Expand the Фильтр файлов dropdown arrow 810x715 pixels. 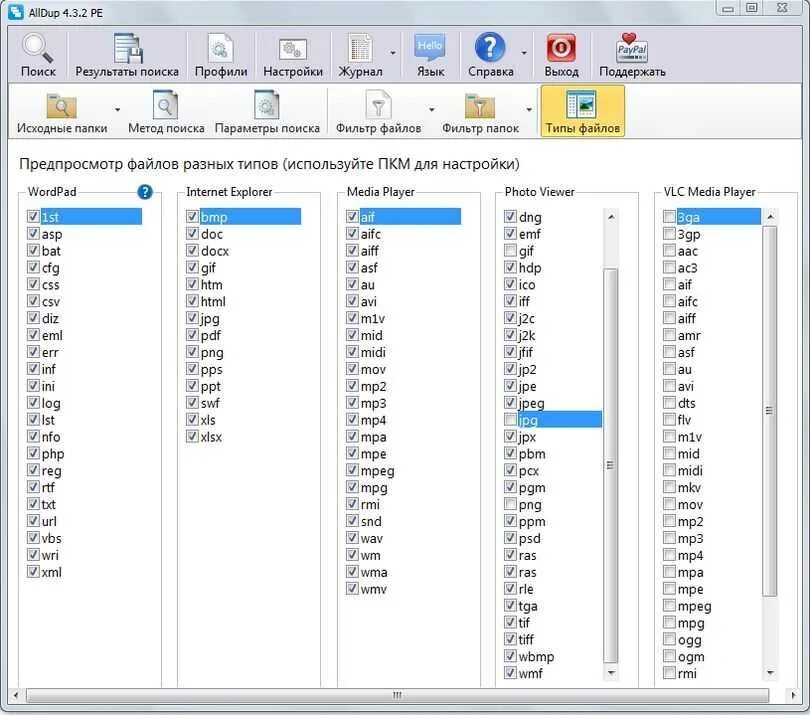[x=431, y=110]
